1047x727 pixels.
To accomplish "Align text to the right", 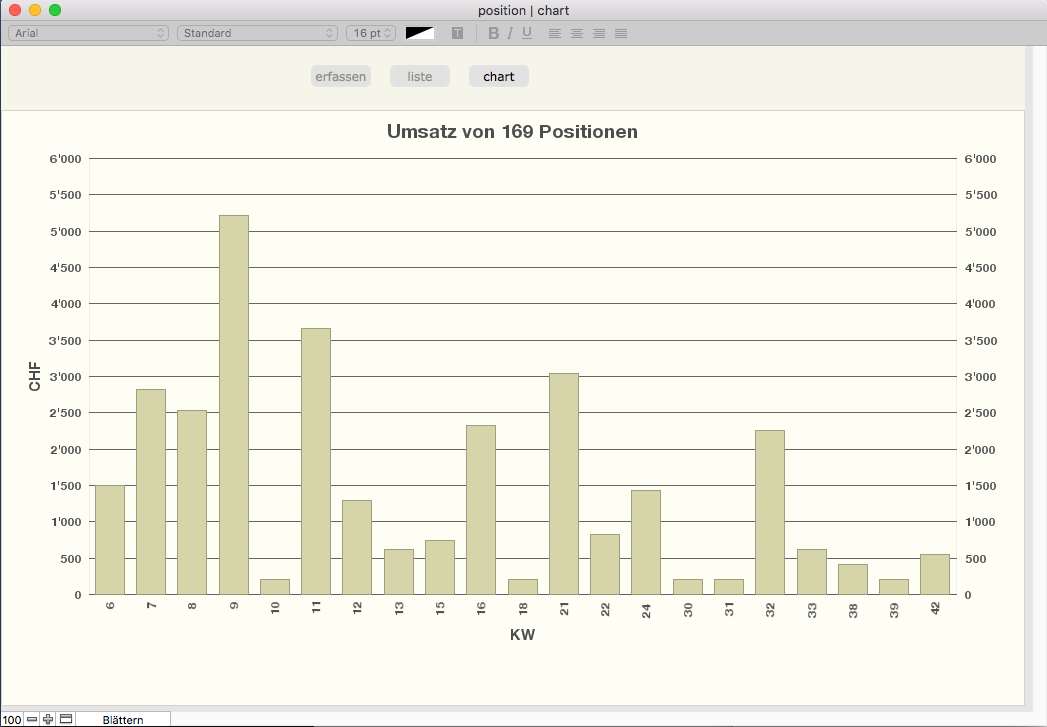I will pos(599,33).
